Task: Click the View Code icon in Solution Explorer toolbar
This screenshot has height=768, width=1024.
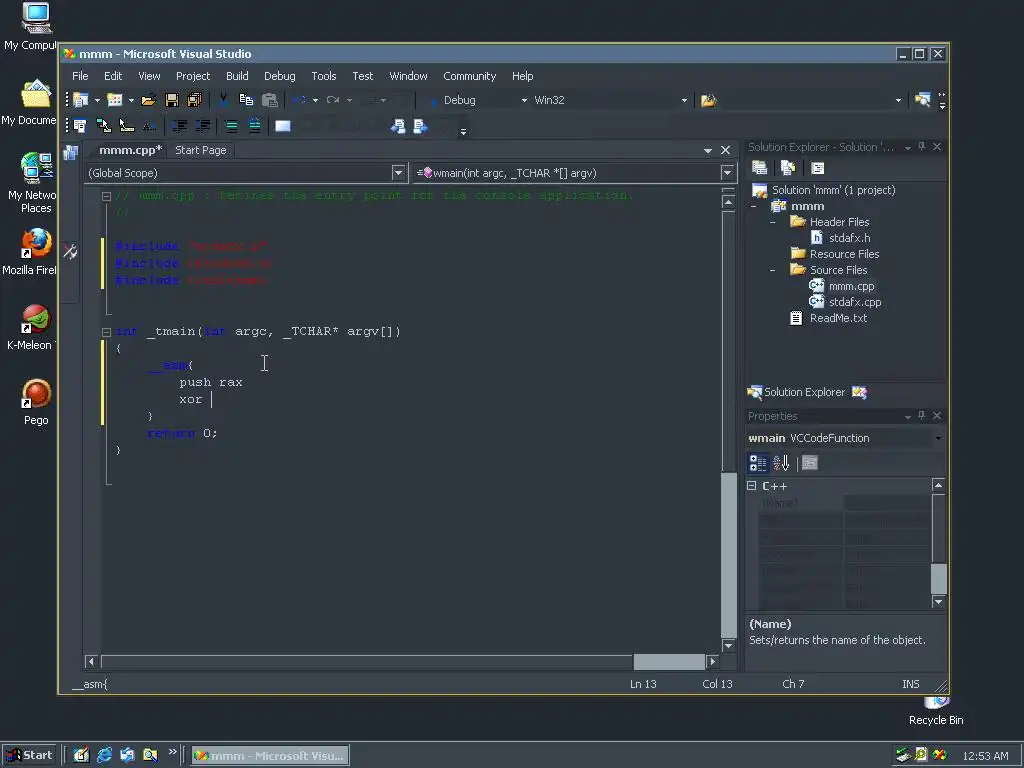Action: pyautogui.click(x=817, y=168)
